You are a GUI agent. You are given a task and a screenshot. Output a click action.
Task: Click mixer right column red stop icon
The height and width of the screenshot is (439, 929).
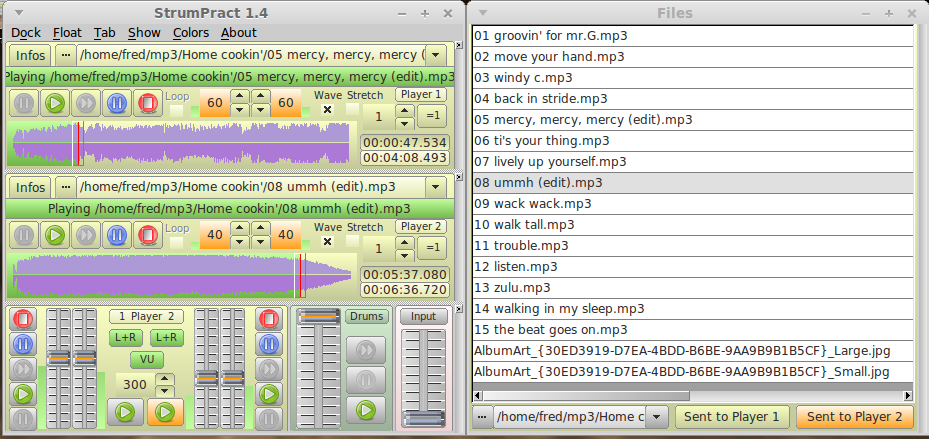tap(268, 319)
